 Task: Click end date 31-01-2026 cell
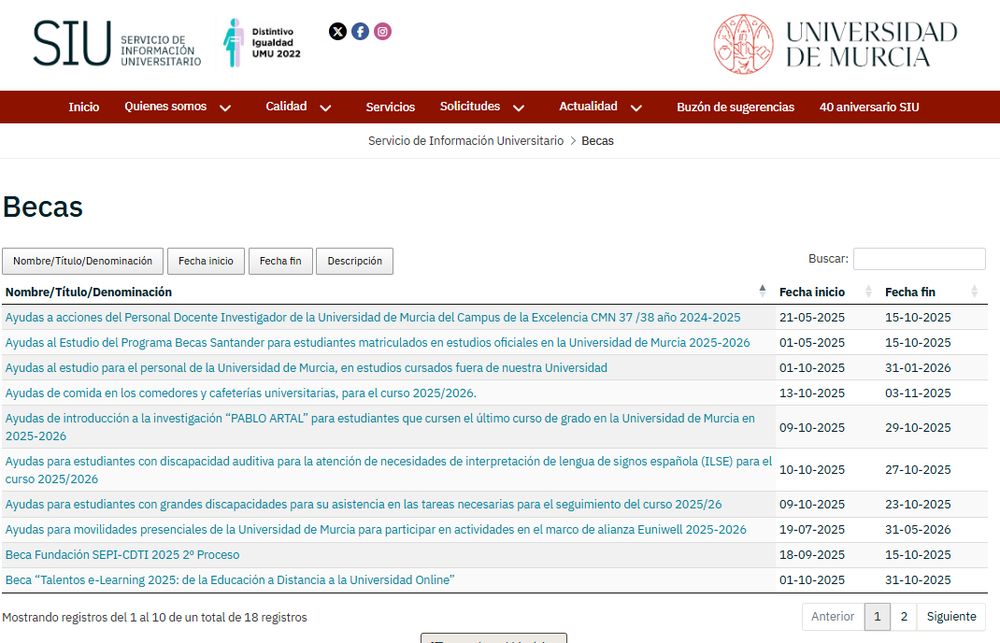coord(918,368)
